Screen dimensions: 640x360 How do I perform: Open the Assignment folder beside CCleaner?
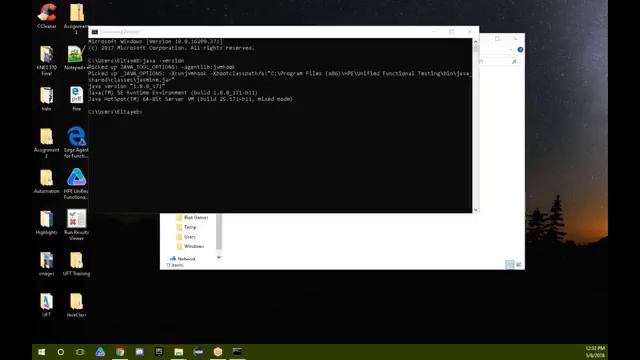(x=76, y=18)
